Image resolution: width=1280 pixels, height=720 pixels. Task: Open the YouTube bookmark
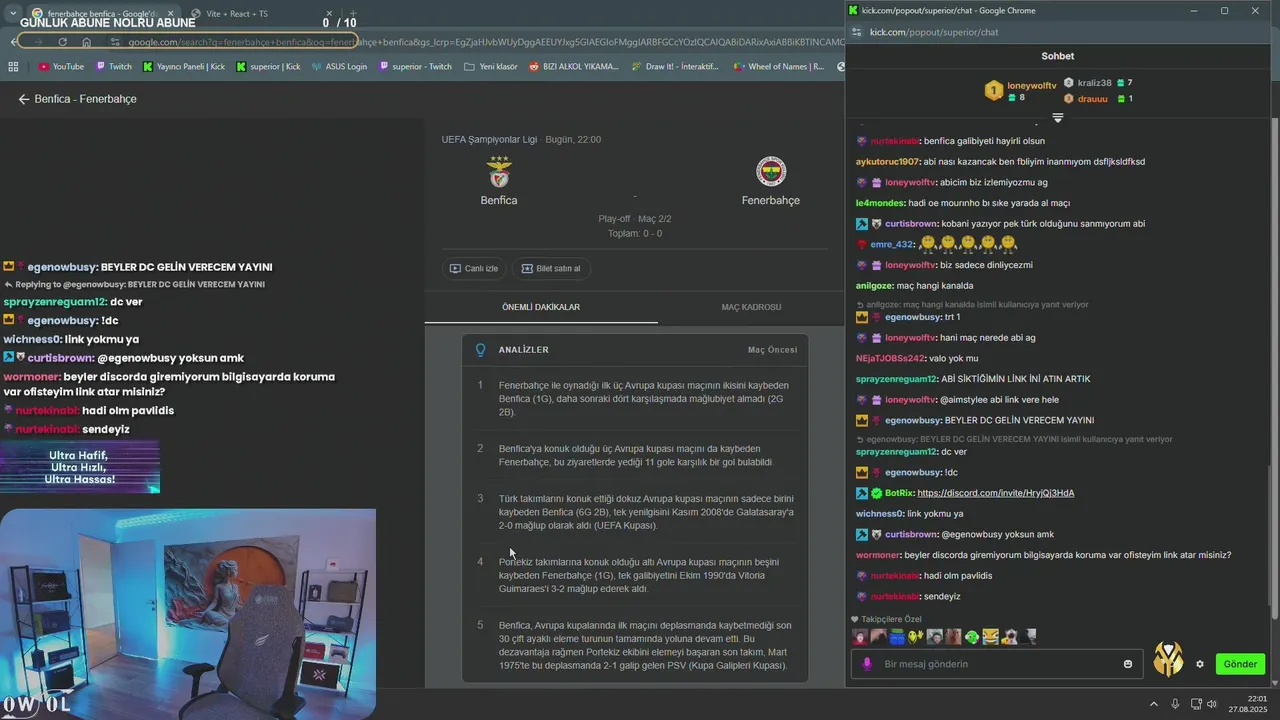[x=61, y=66]
